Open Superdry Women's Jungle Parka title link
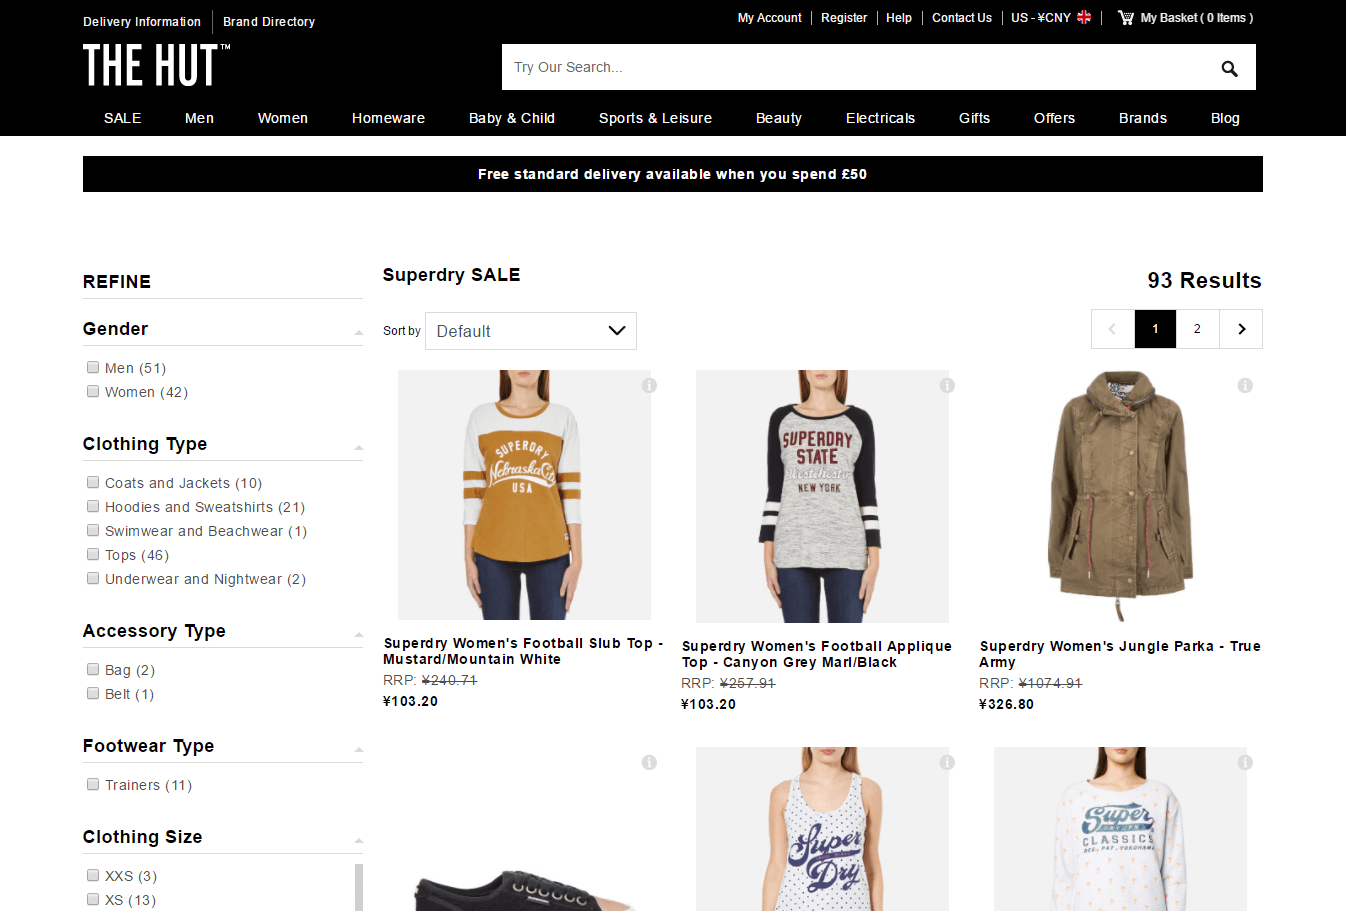The image size is (1346, 911). coord(1120,654)
